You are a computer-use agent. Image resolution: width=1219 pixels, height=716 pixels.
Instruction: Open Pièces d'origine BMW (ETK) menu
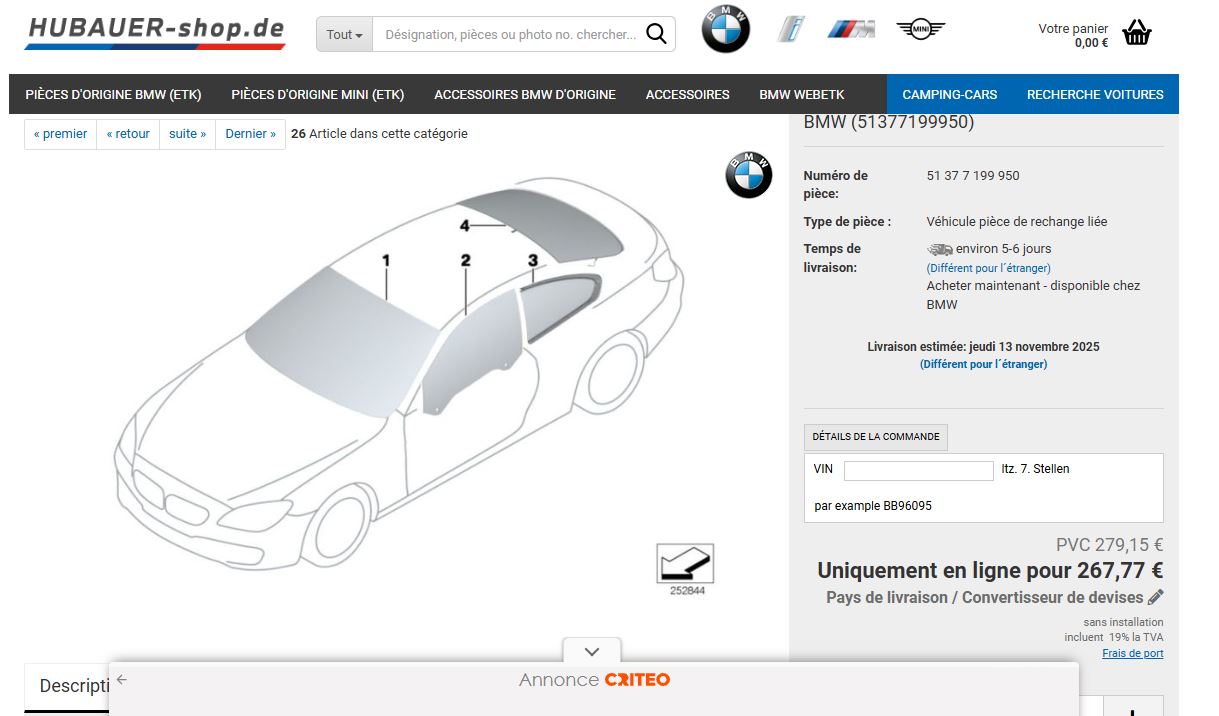pyautogui.click(x=113, y=94)
